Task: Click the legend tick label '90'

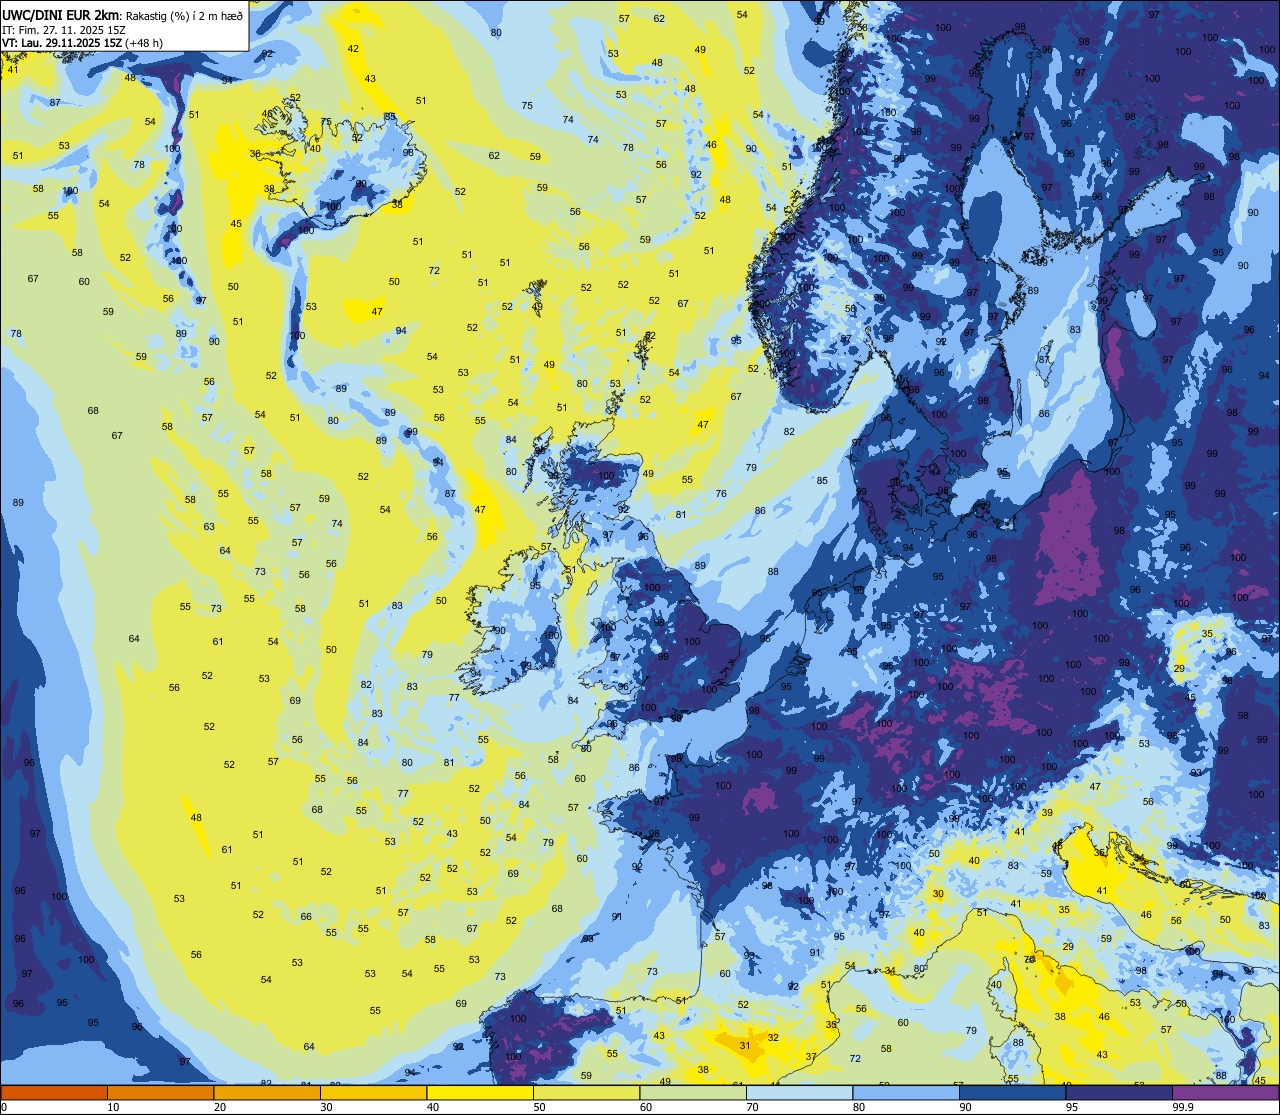Action: click(x=965, y=1107)
